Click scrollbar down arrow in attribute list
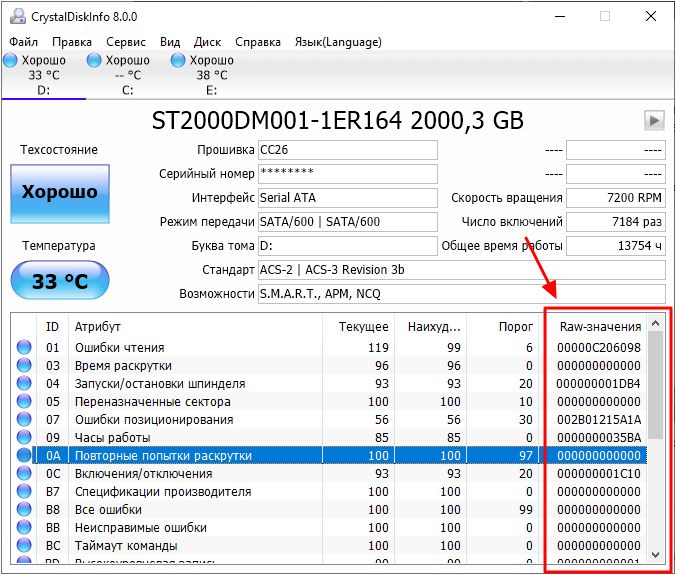The image size is (676, 575). pos(656,555)
